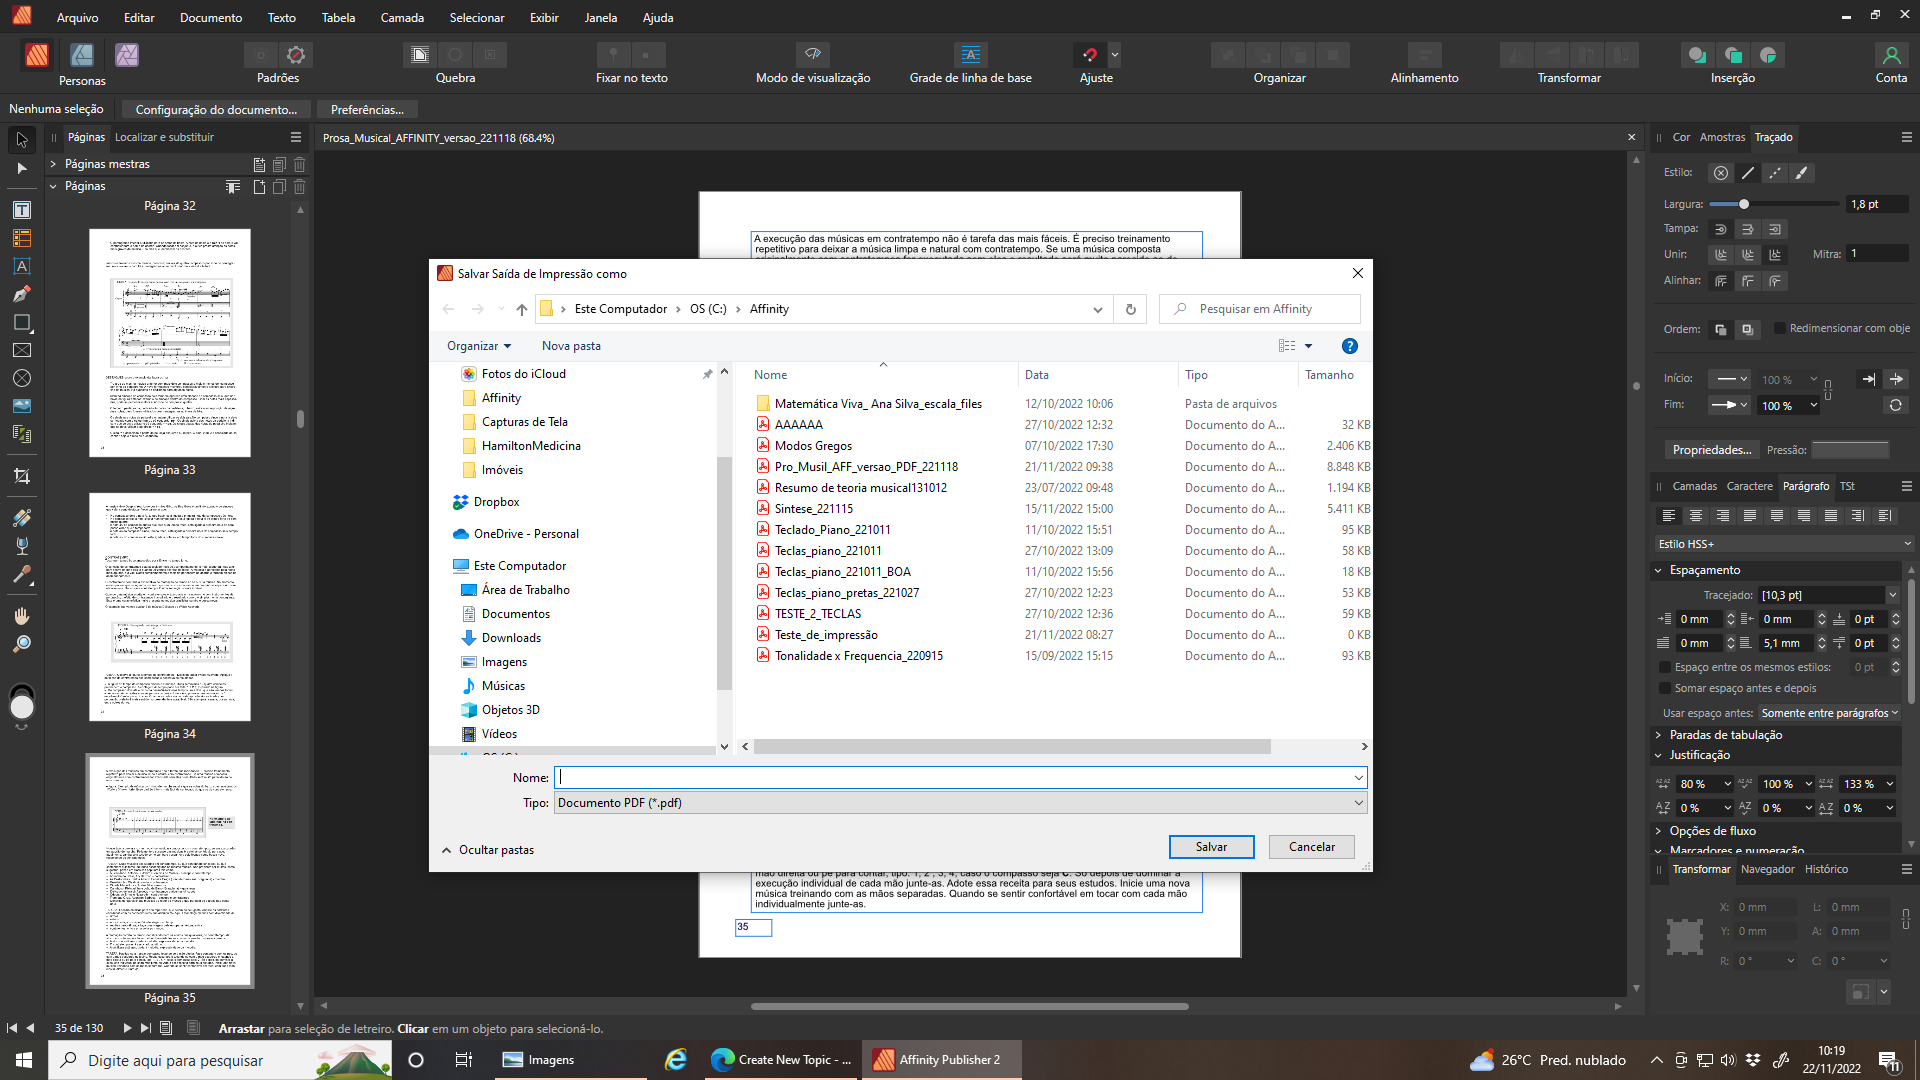Image resolution: width=1920 pixels, height=1080 pixels.
Task: Open Windows Start menu
Action: (24, 1060)
